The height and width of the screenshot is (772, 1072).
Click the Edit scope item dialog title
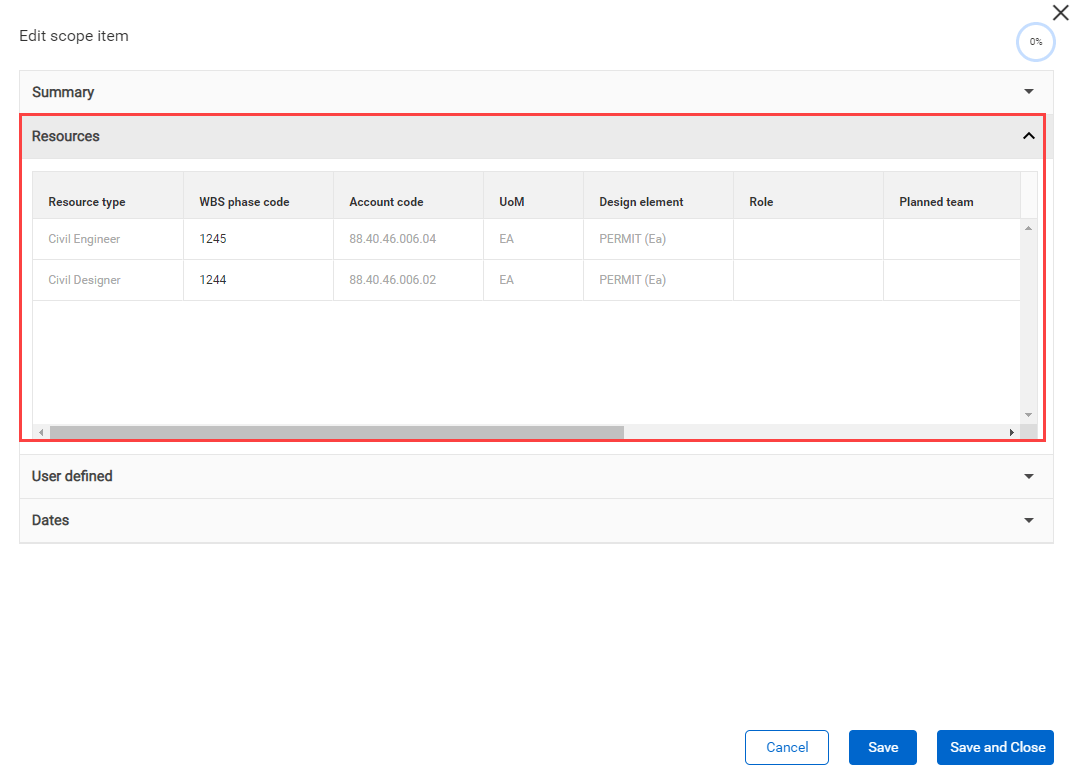[74, 36]
